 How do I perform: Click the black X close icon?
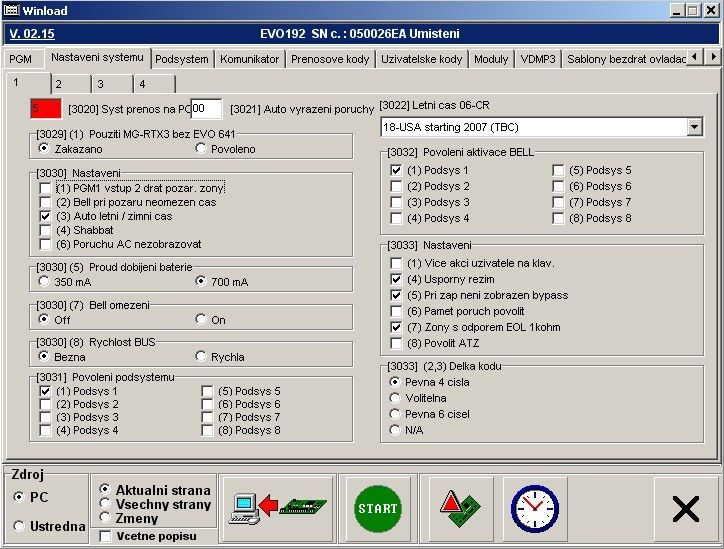[685, 509]
